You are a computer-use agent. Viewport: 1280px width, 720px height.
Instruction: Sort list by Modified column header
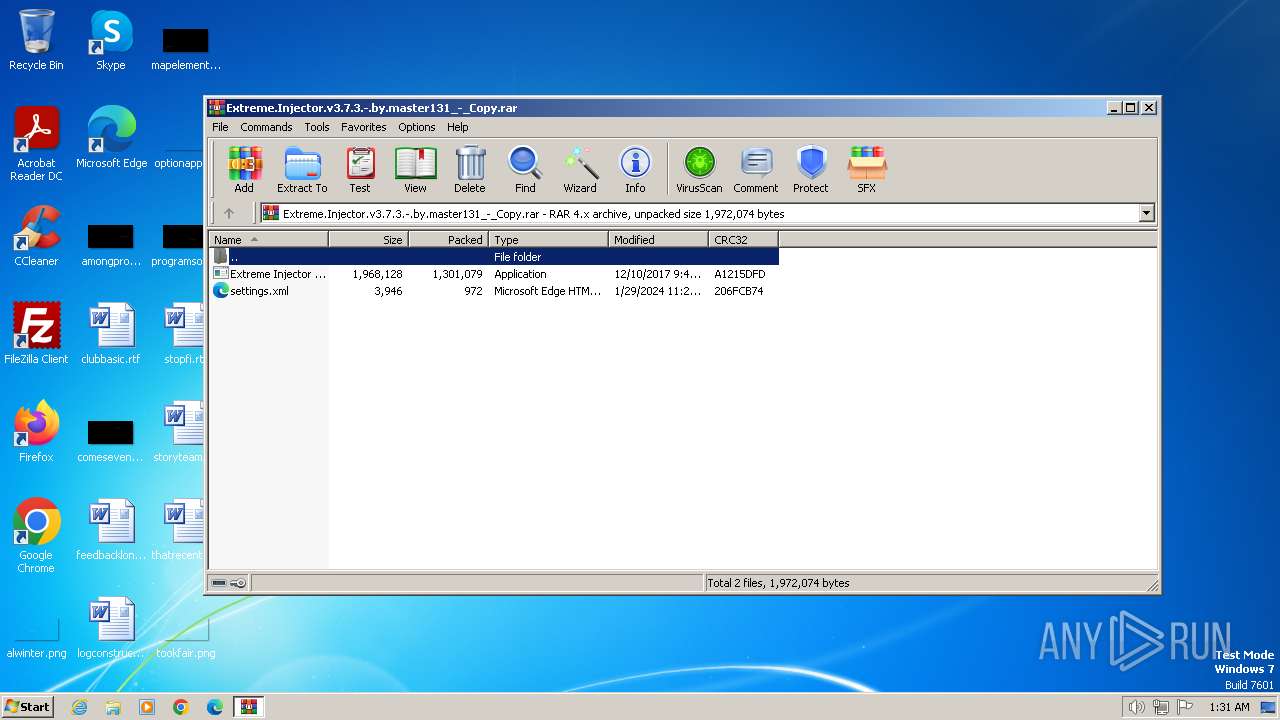pos(658,240)
